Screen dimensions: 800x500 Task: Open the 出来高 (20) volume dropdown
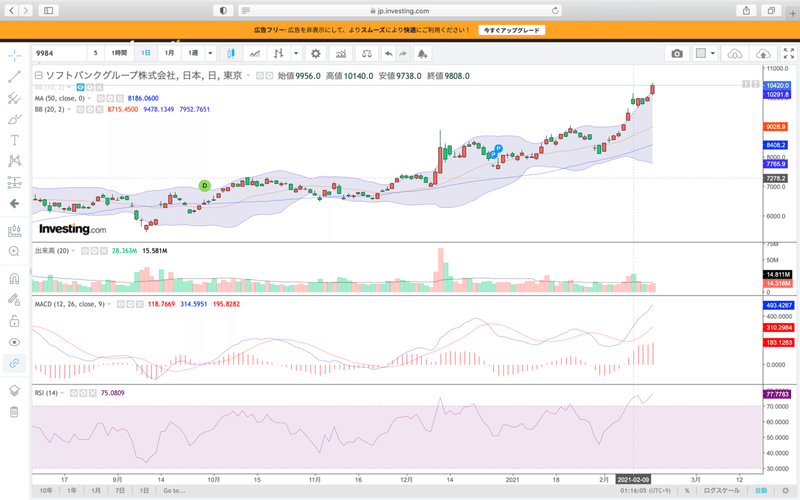[73, 251]
